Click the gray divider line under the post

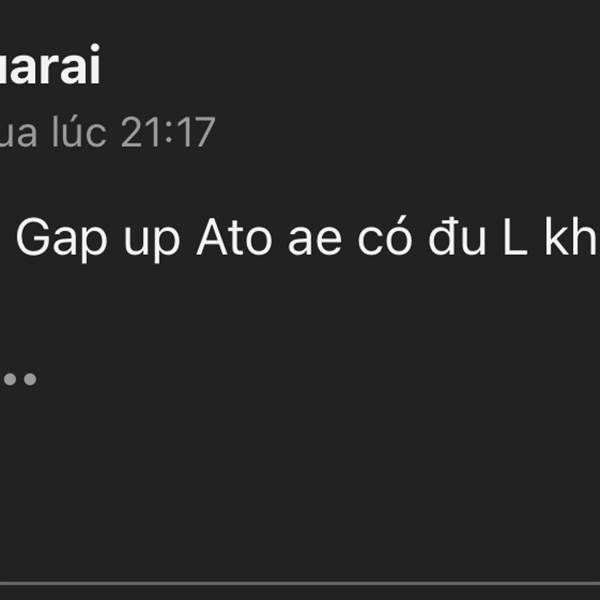[300, 584]
